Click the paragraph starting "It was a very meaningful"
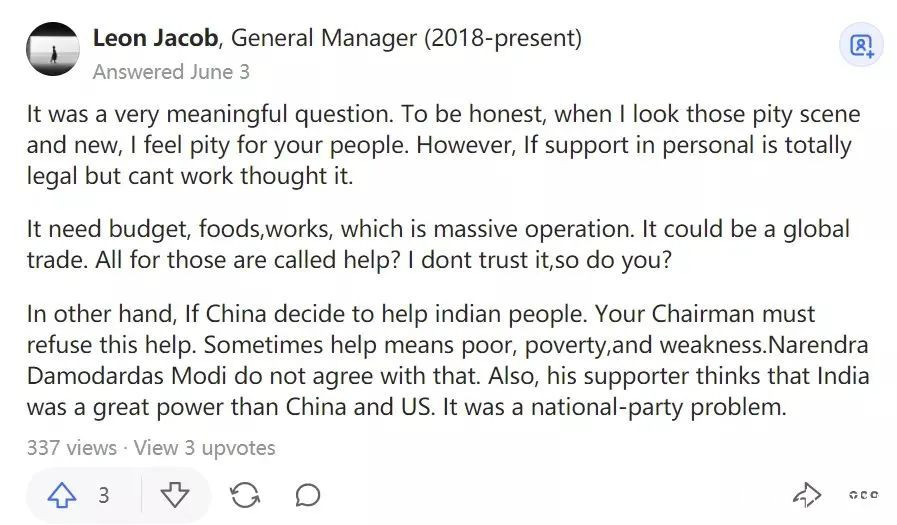Image resolution: width=897 pixels, height=525 pixels. [x=440, y=144]
